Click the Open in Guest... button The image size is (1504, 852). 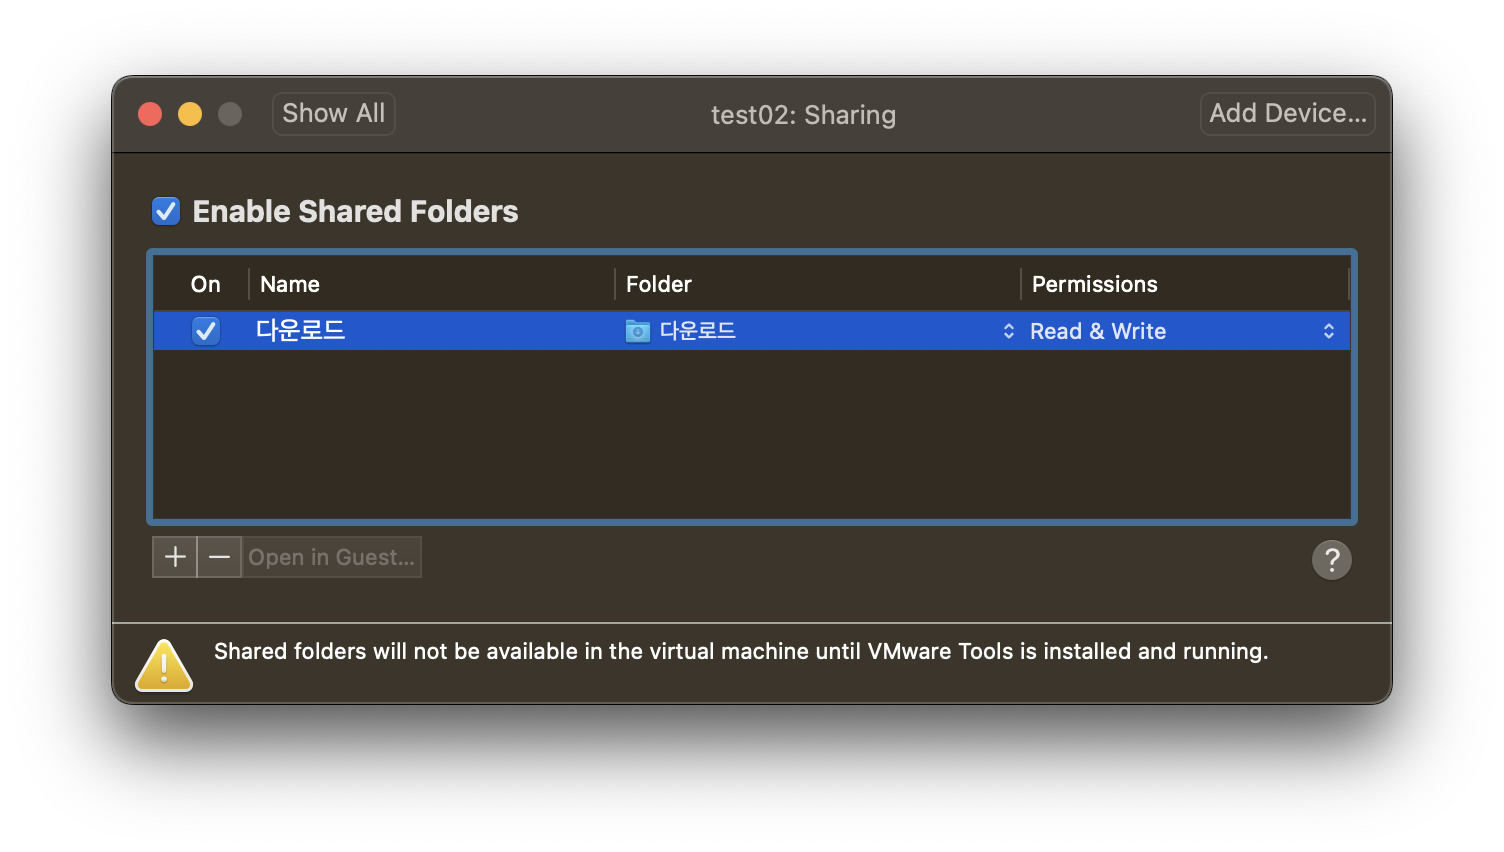(x=332, y=557)
